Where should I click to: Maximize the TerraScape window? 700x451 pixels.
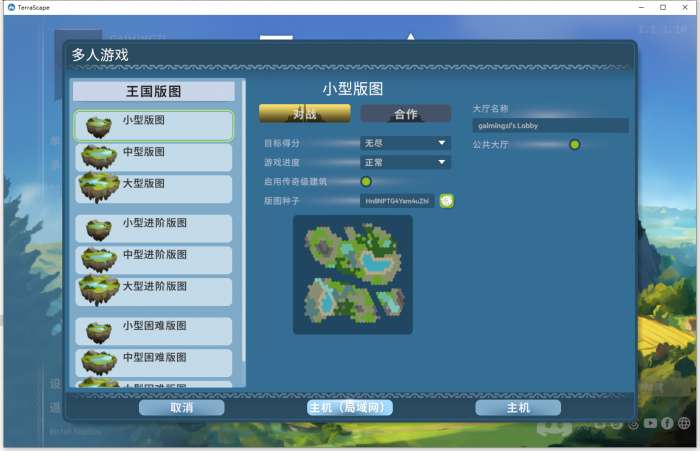point(663,7)
